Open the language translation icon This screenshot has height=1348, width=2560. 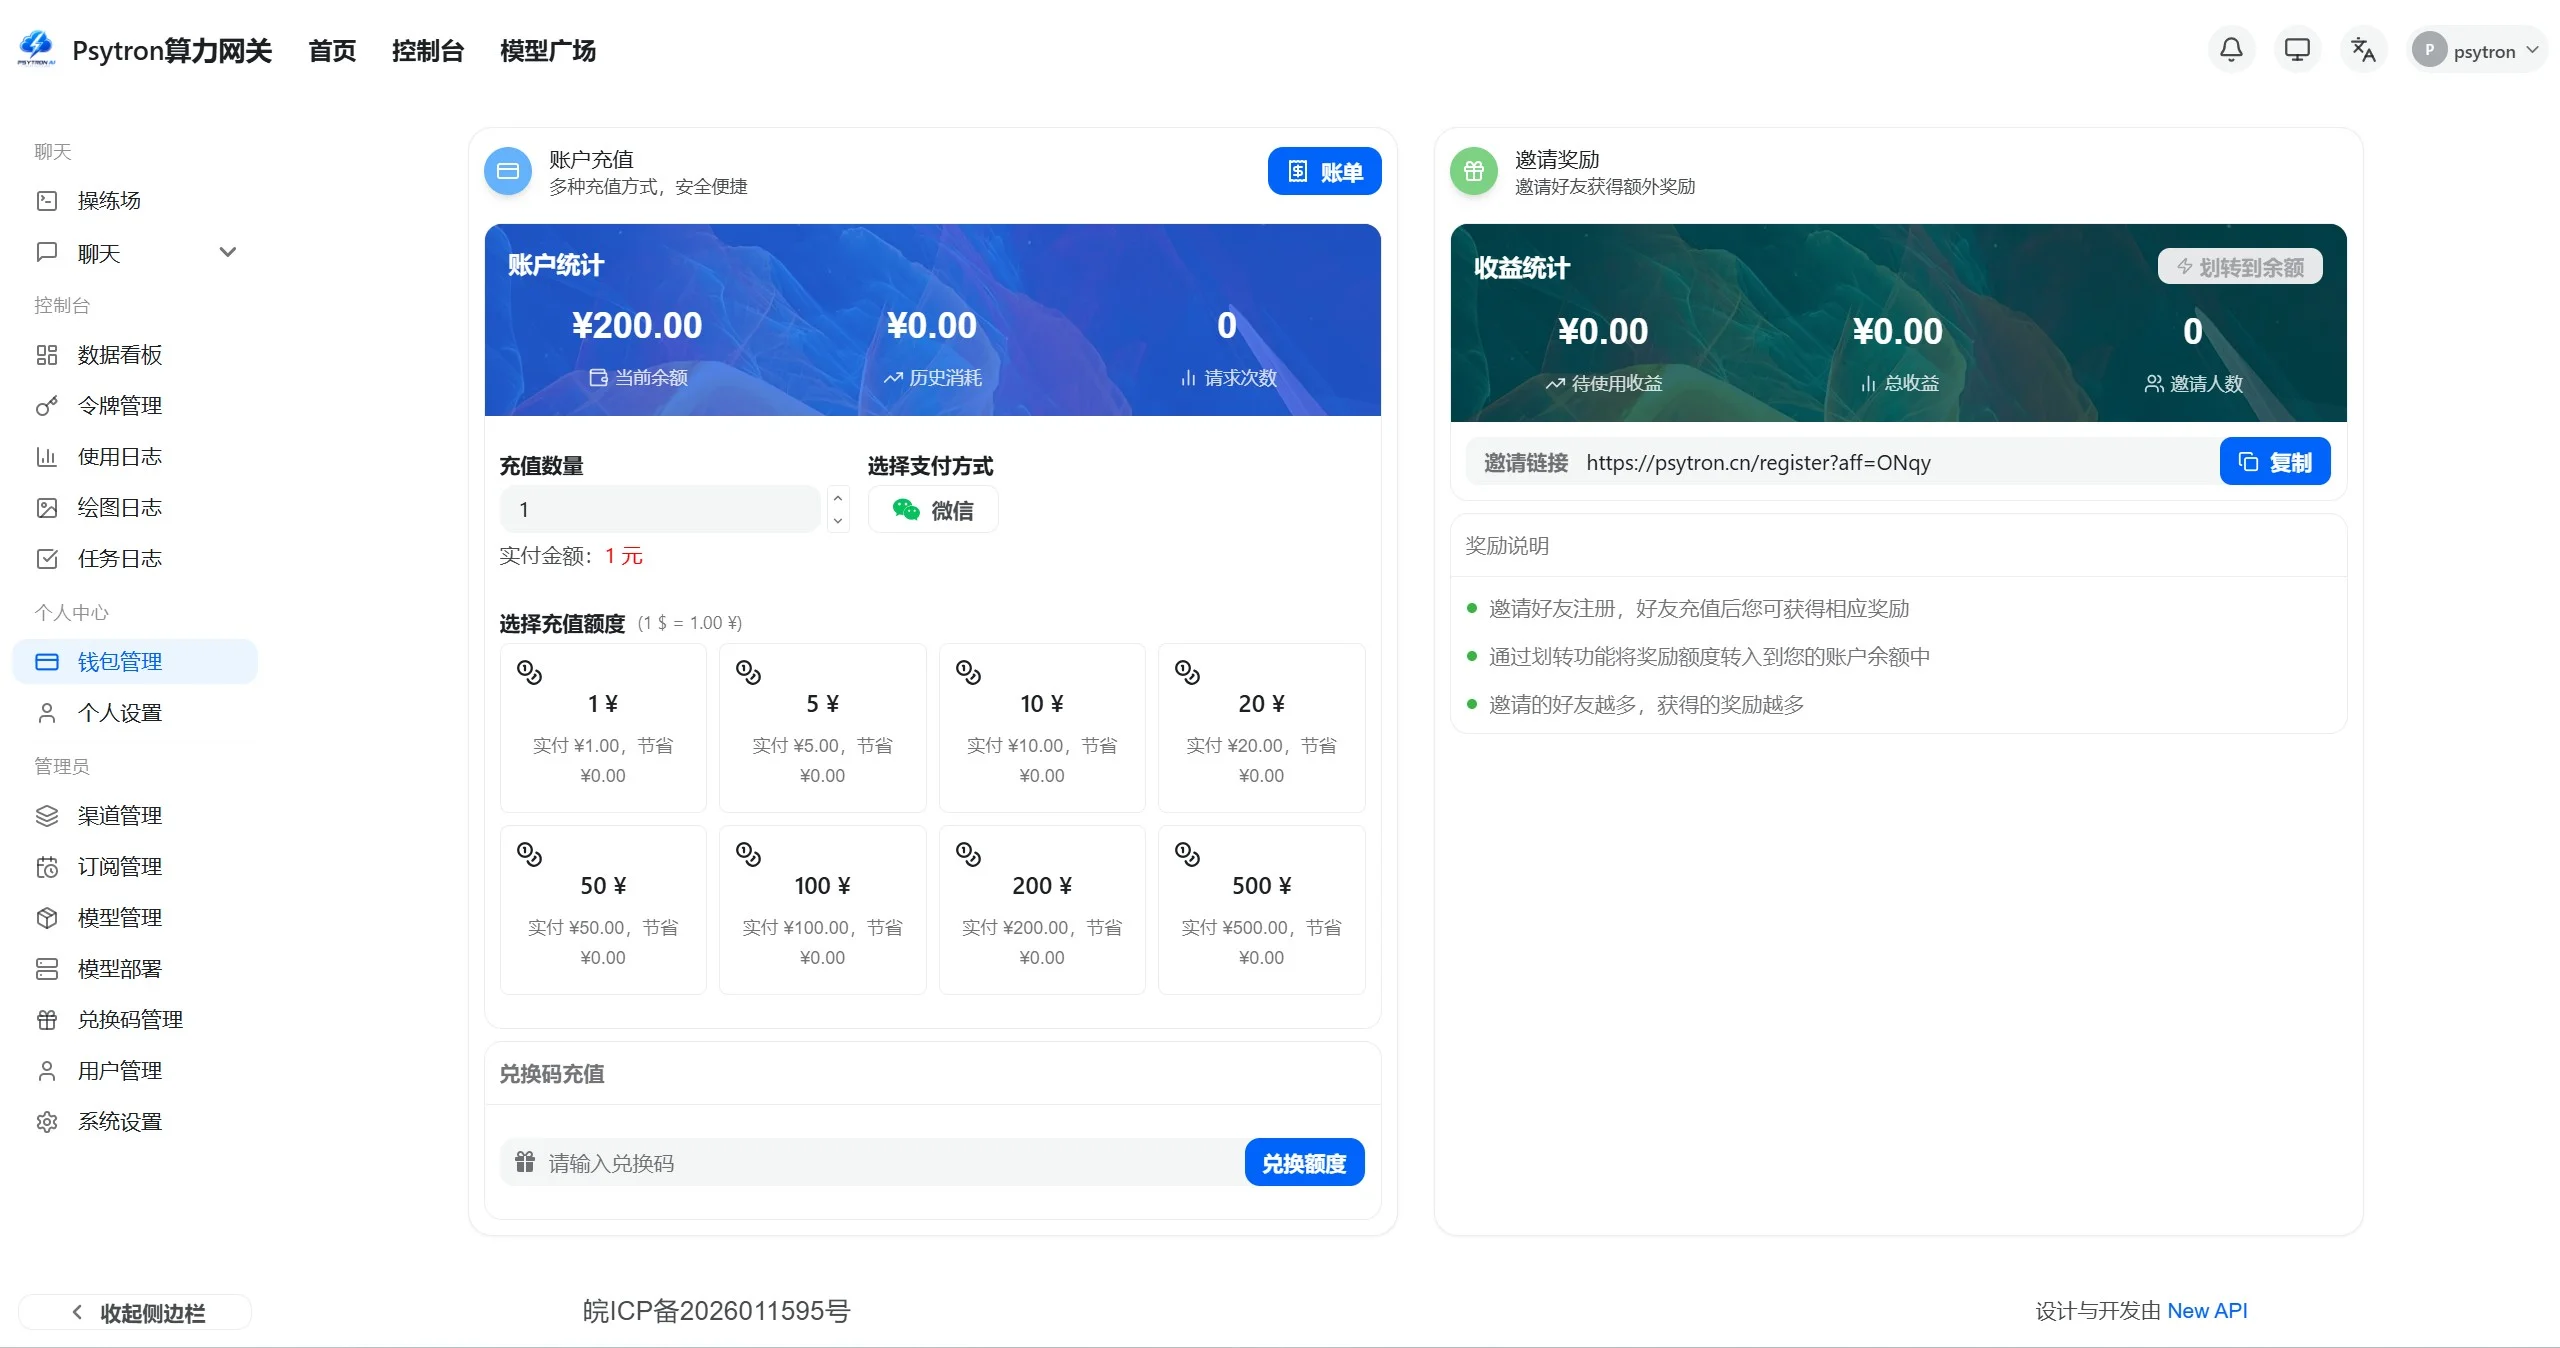(2363, 50)
